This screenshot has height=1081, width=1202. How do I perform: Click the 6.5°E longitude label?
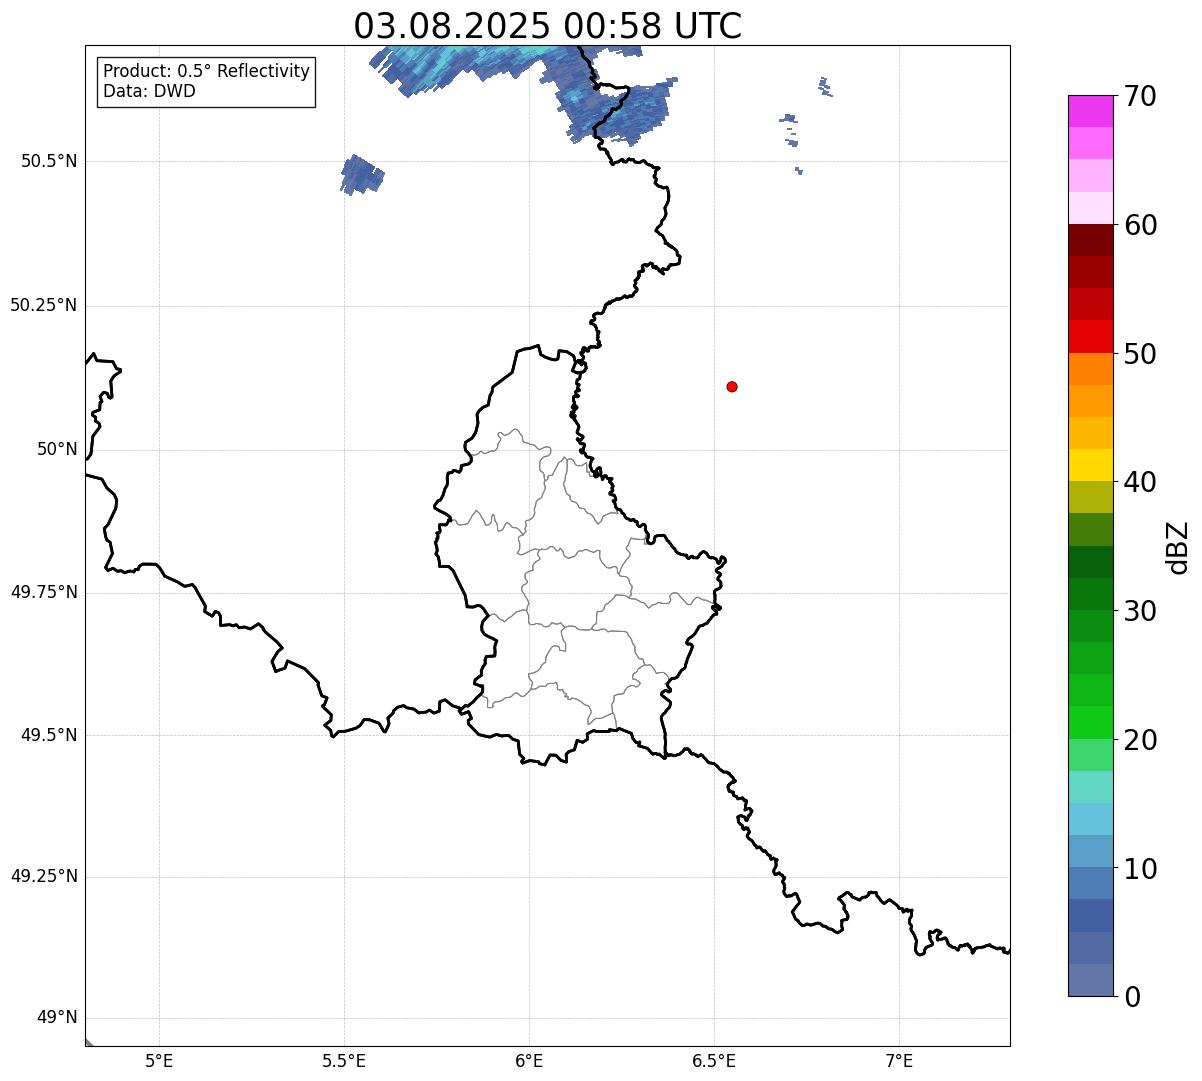coord(714,1060)
